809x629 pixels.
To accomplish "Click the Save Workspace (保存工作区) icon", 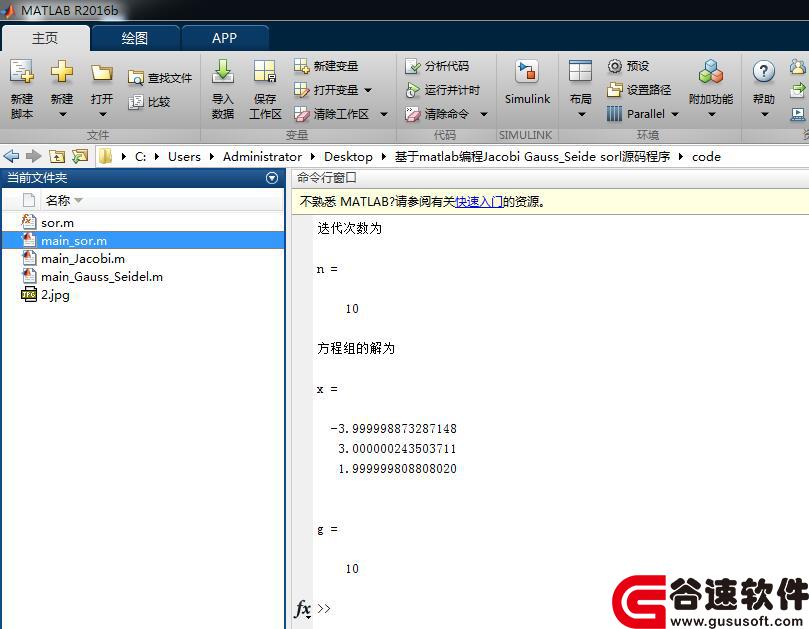I will click(x=265, y=71).
